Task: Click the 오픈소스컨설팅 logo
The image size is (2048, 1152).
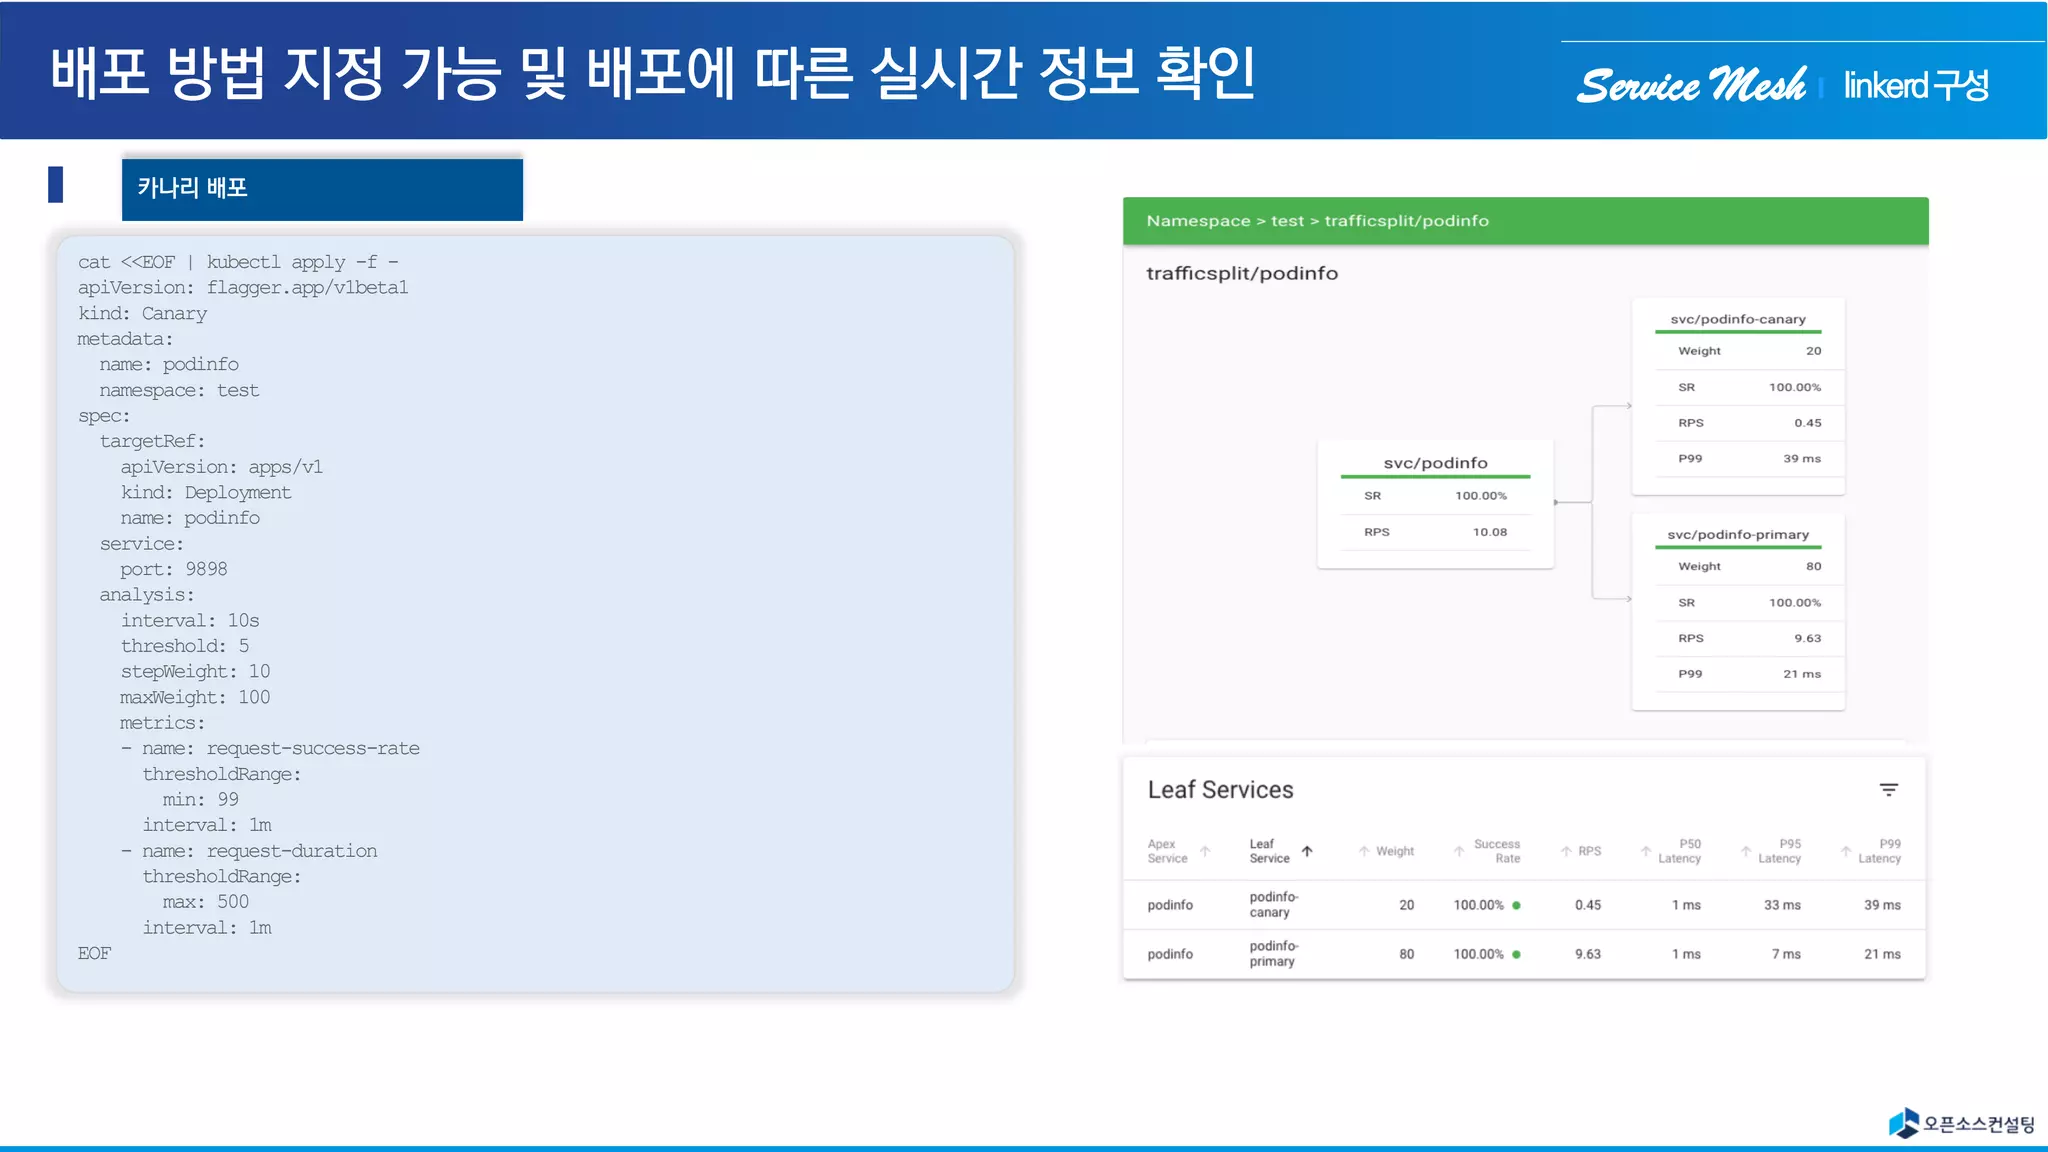Action: (1960, 1123)
